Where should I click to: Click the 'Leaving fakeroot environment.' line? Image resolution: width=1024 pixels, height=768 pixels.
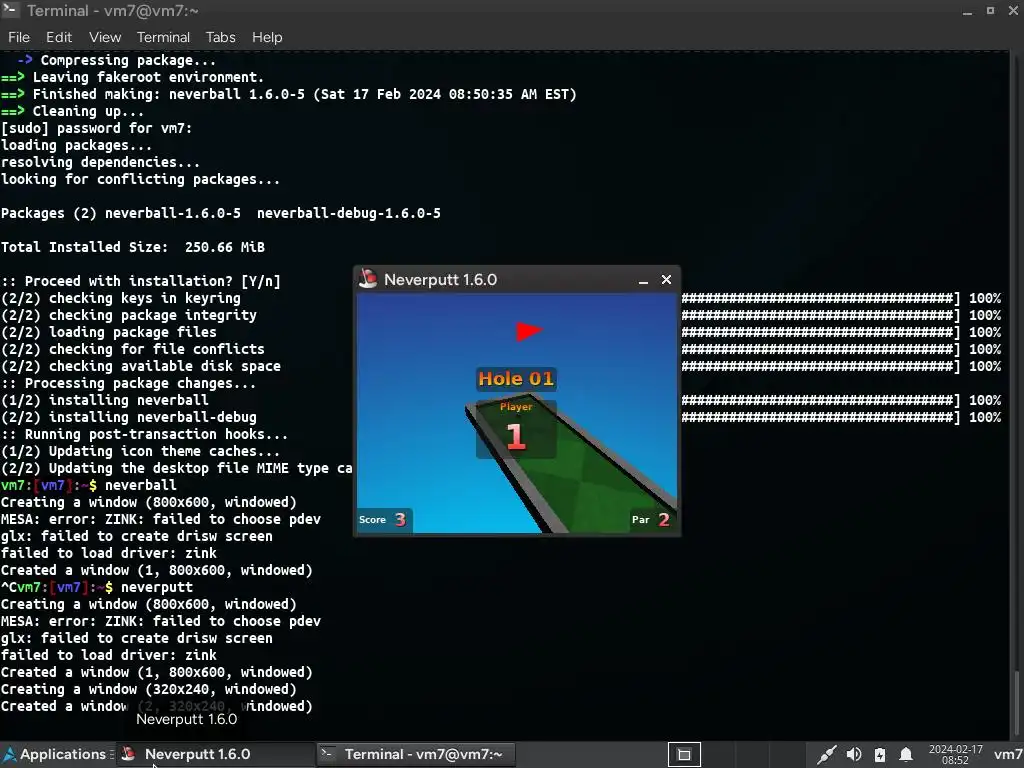tap(132, 77)
